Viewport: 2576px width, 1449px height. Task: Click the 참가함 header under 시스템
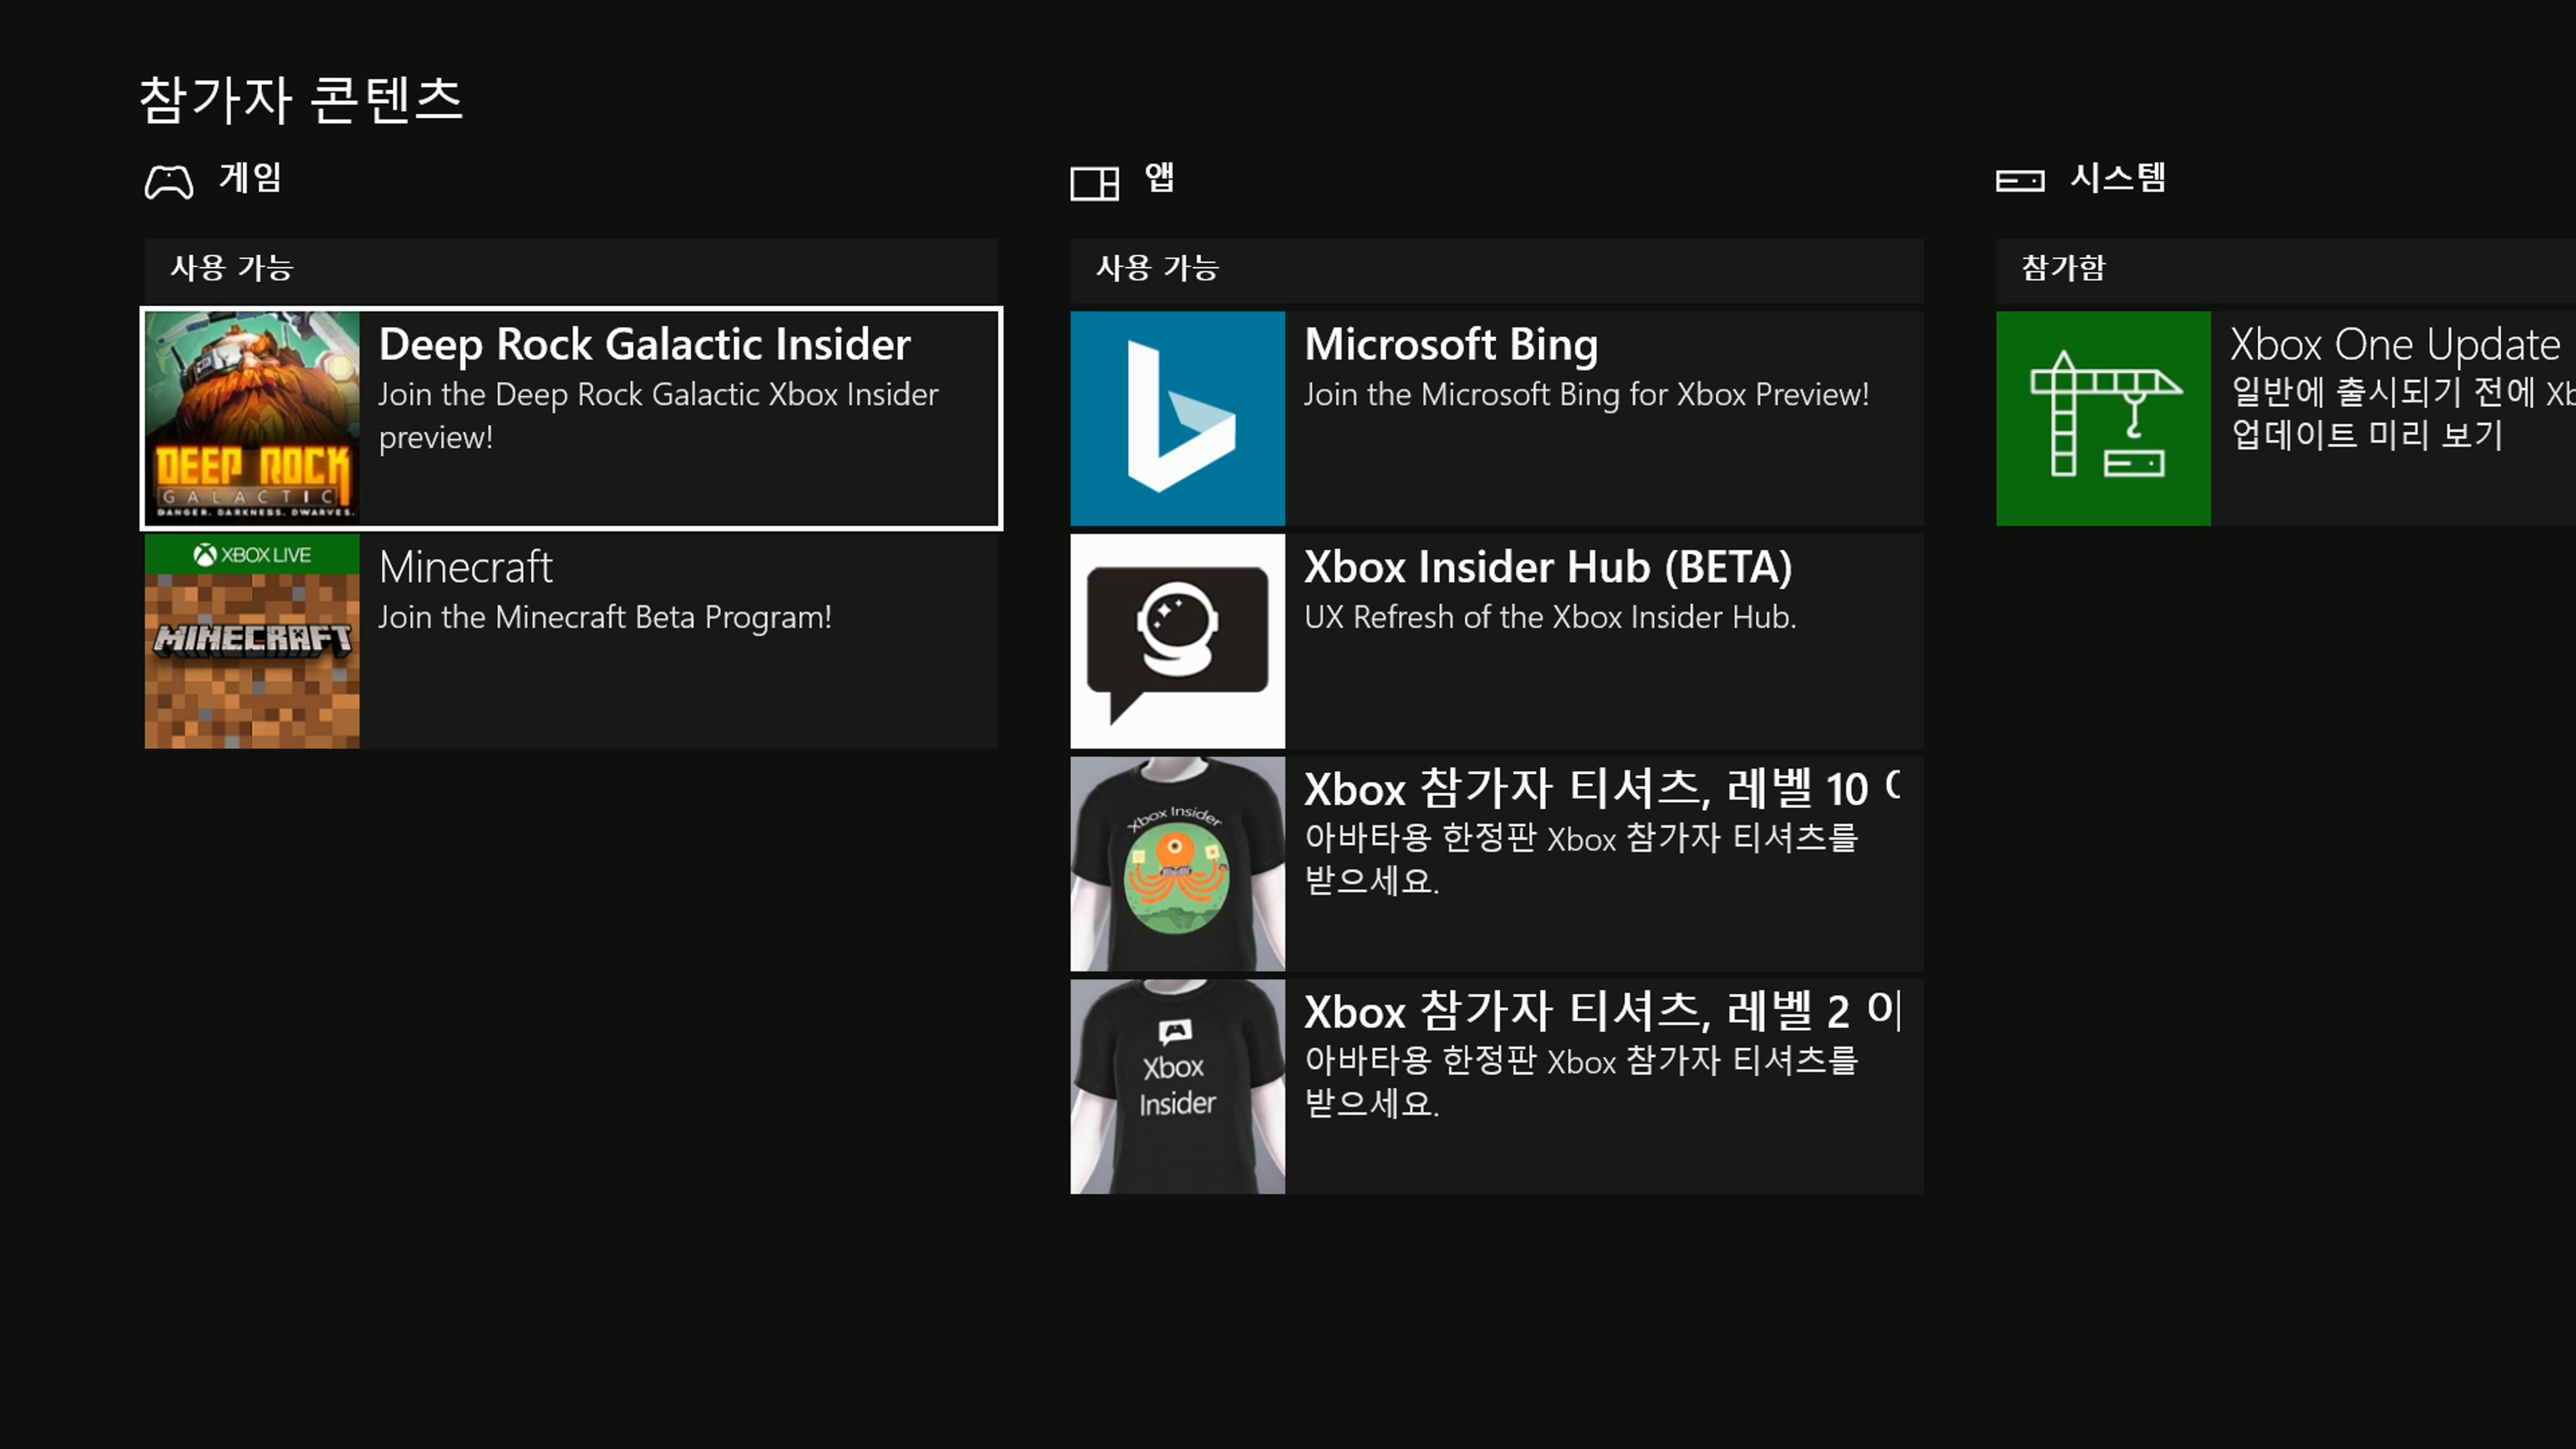(x=2286, y=269)
